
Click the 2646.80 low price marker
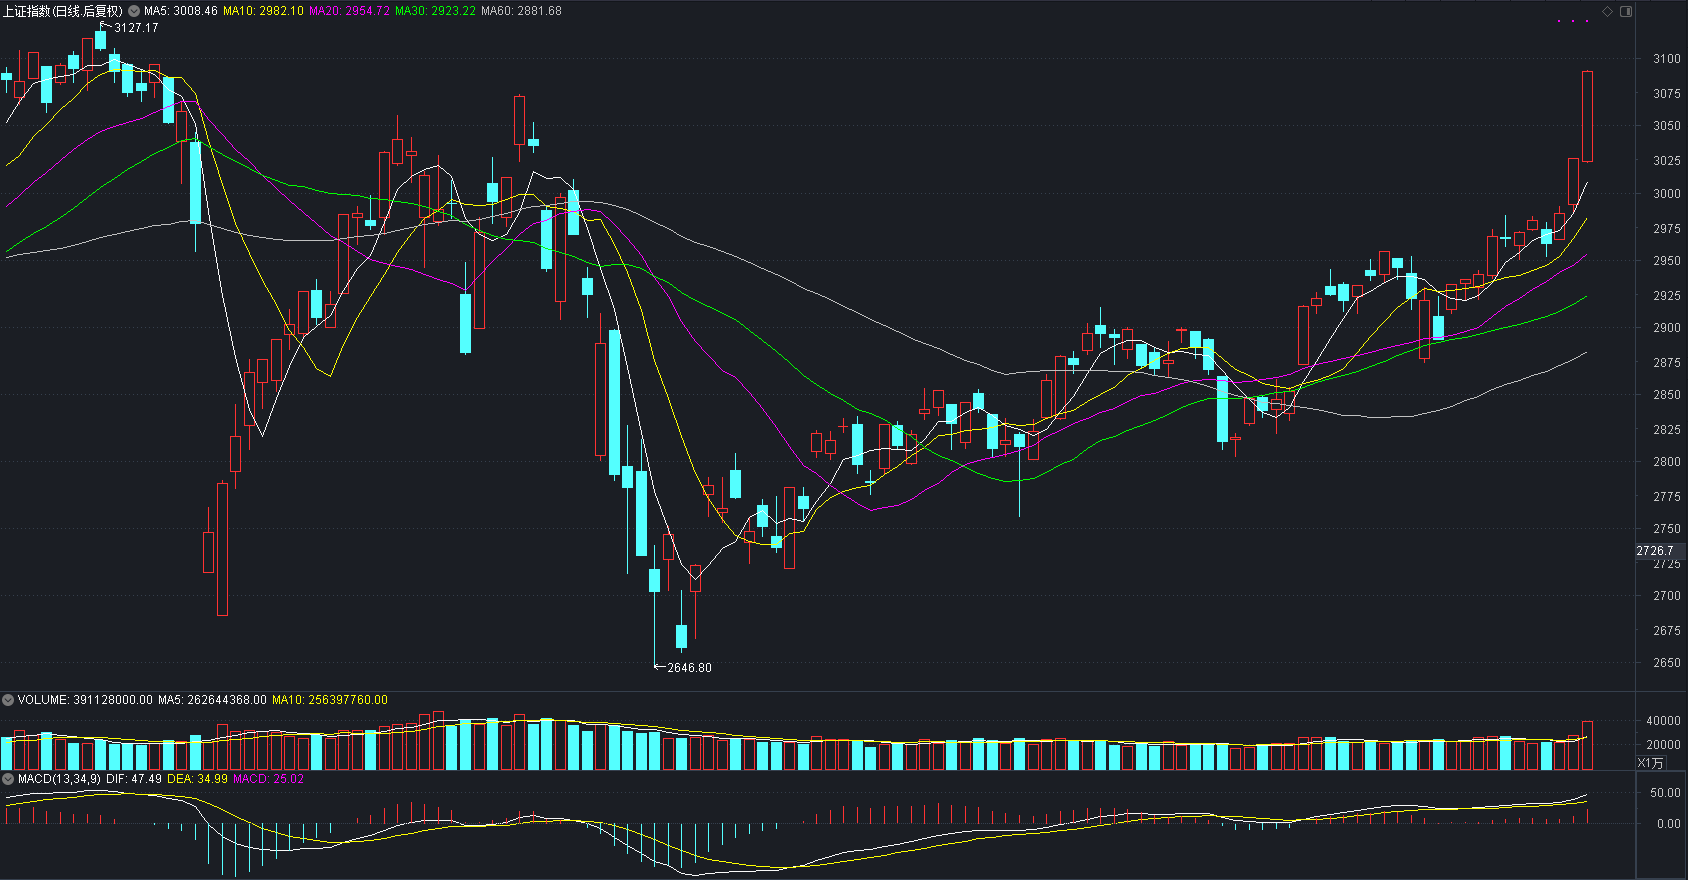click(x=689, y=668)
